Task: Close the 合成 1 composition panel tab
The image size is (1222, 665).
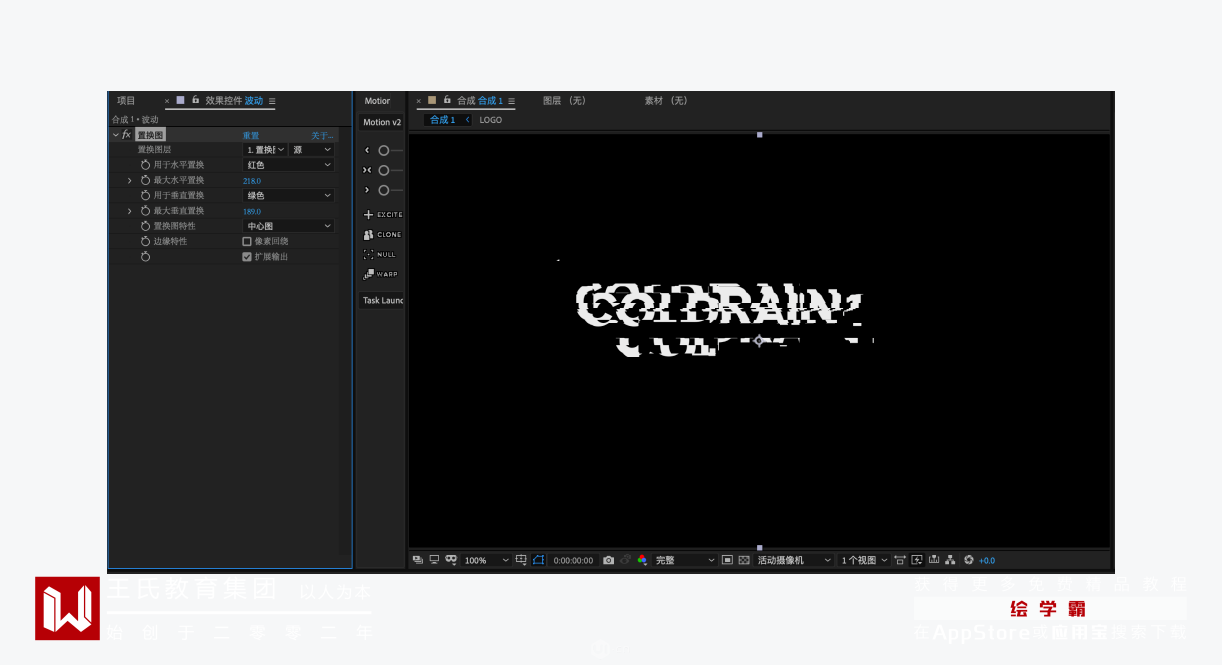Action: 419,101
